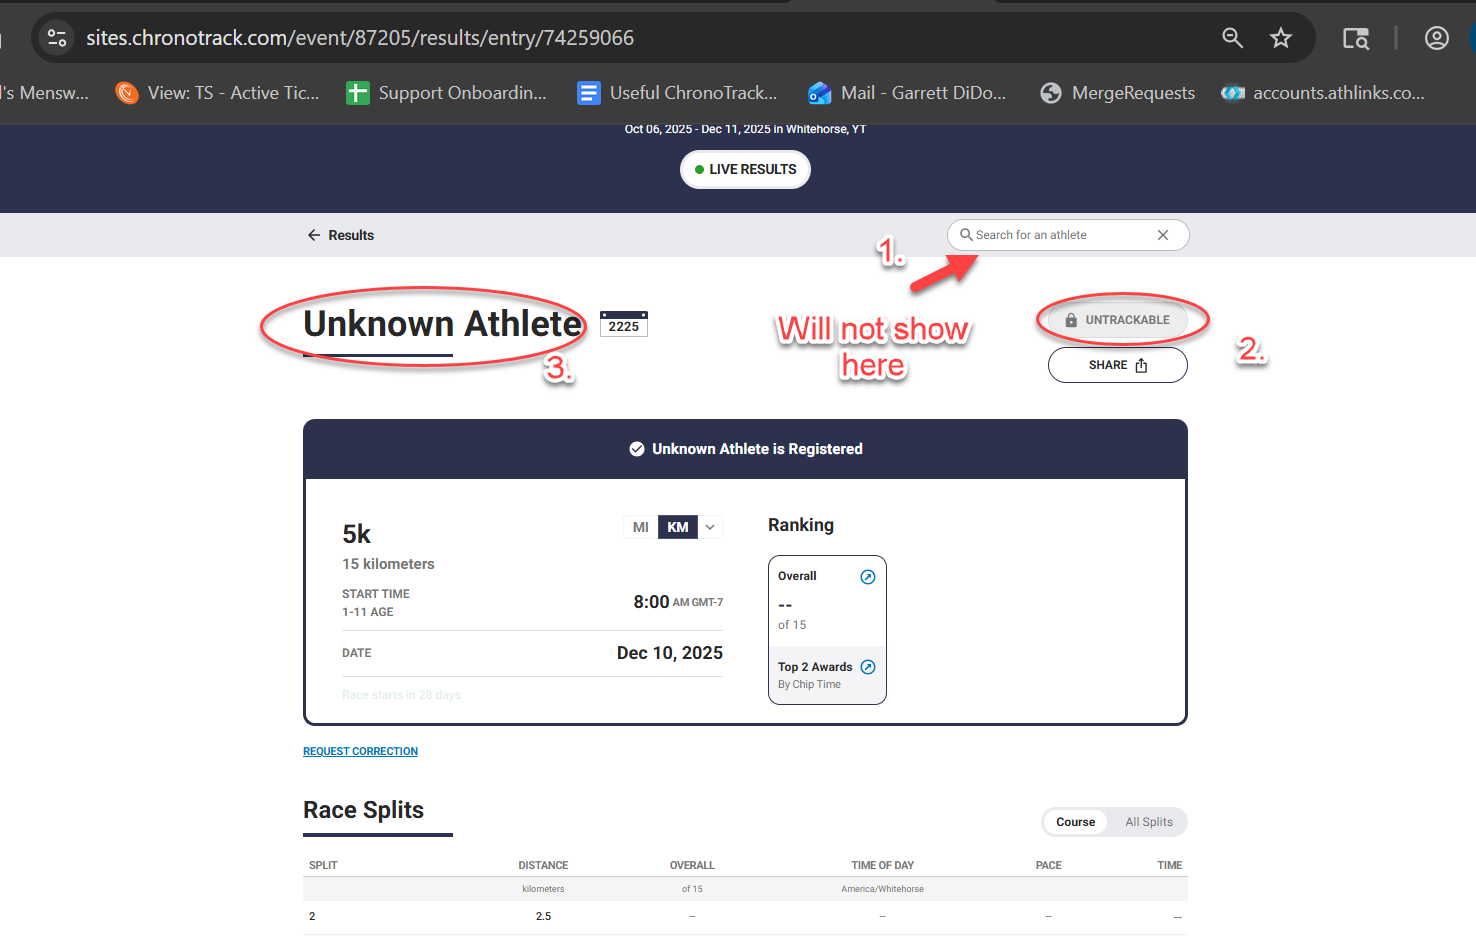Open the browser profile account icon
The width and height of the screenshot is (1476, 937).
click(x=1436, y=38)
